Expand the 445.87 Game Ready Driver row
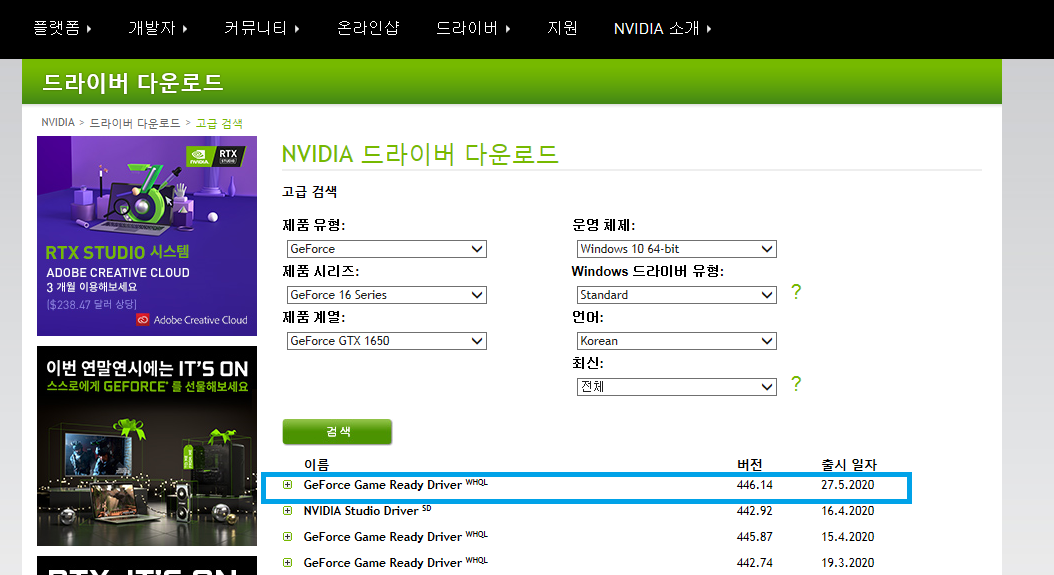This screenshot has width=1054, height=575. tap(288, 537)
